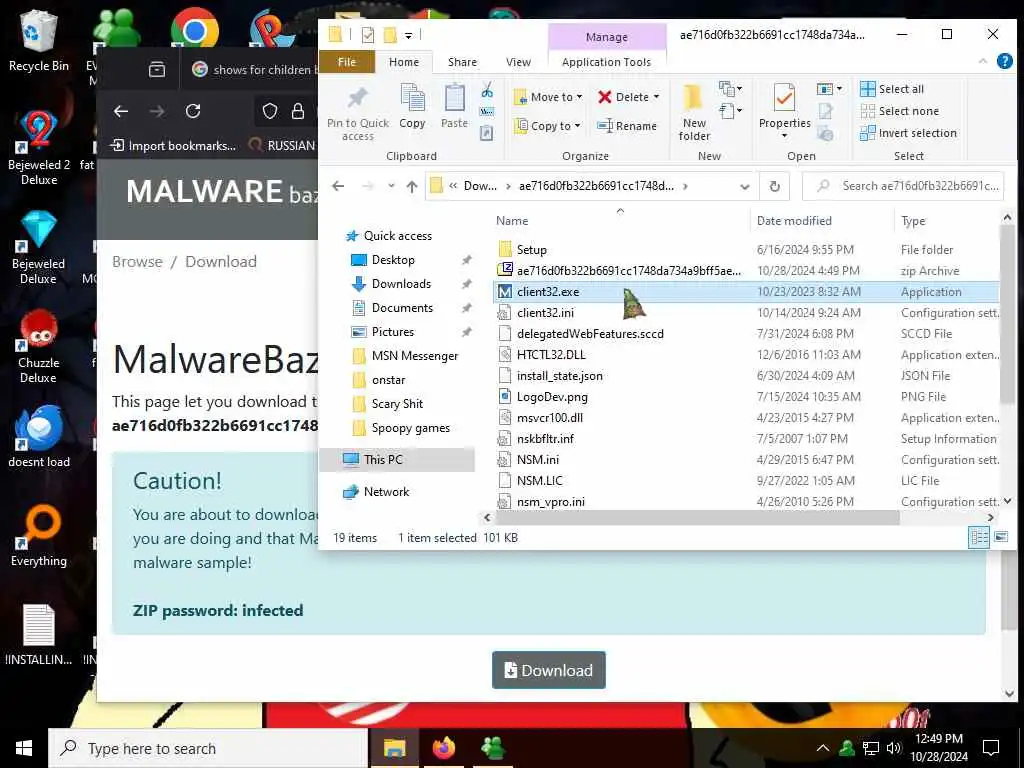
Task: Go back in File Explorer
Action: pos(338,186)
